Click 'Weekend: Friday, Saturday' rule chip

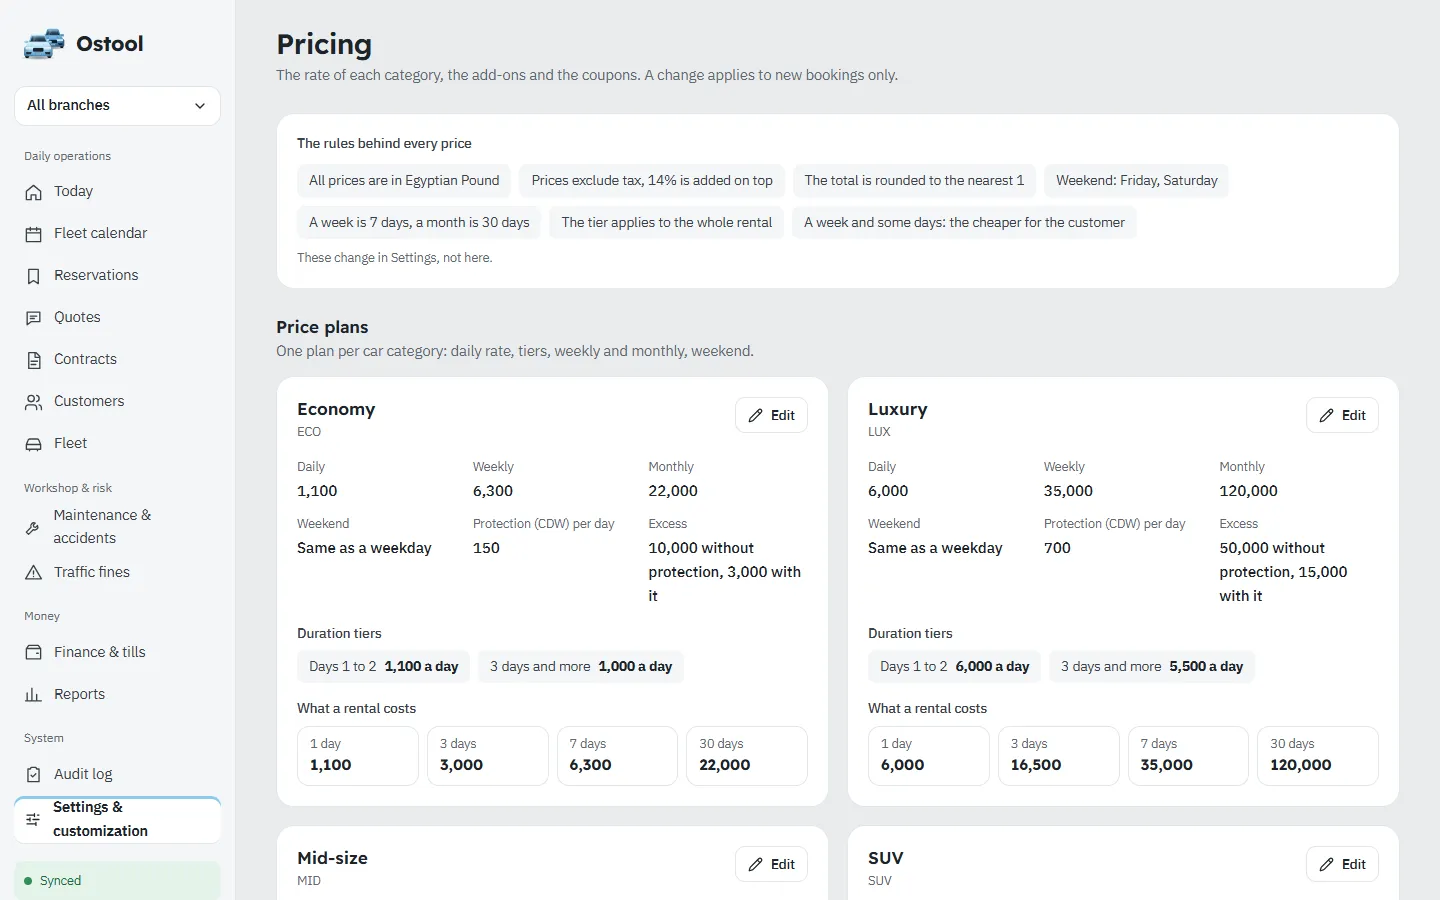tap(1137, 181)
